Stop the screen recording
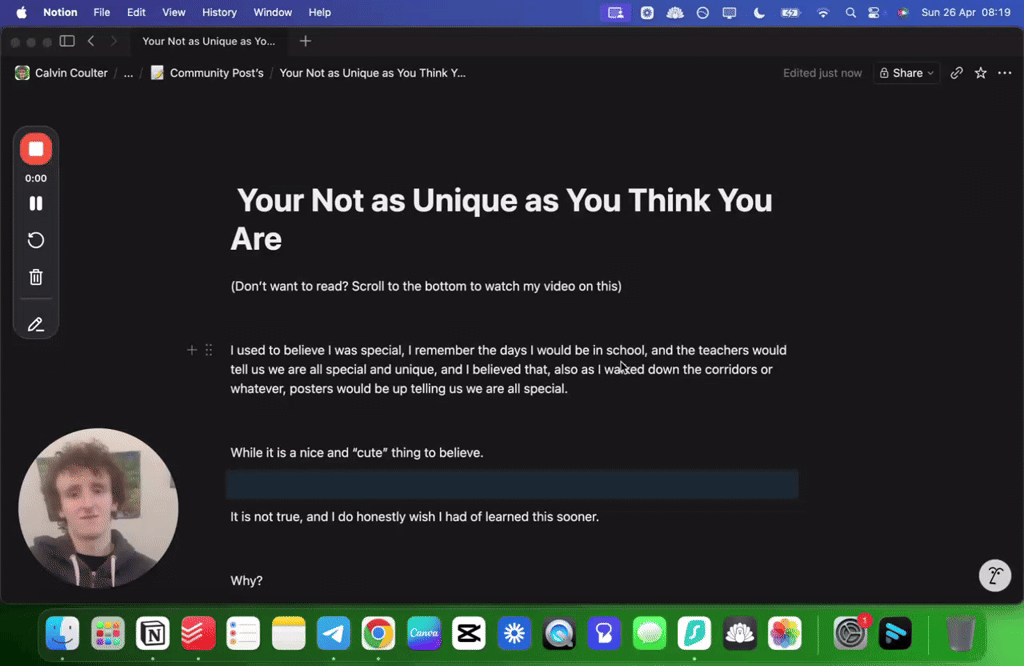1024x666 pixels. coord(35,148)
